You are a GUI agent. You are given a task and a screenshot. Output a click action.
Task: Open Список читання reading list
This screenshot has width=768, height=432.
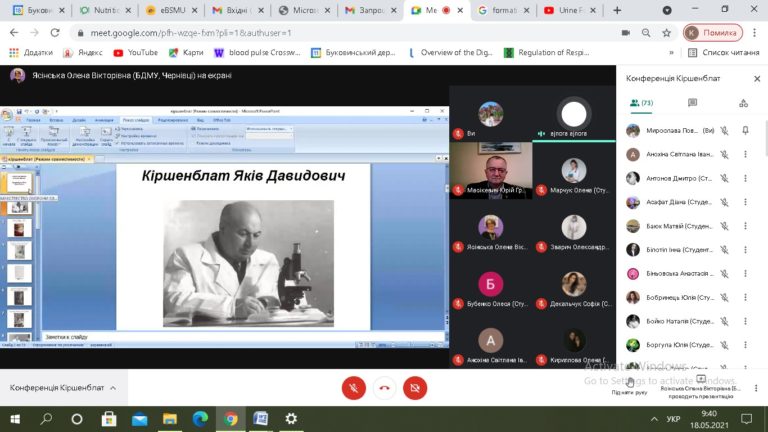[724, 52]
